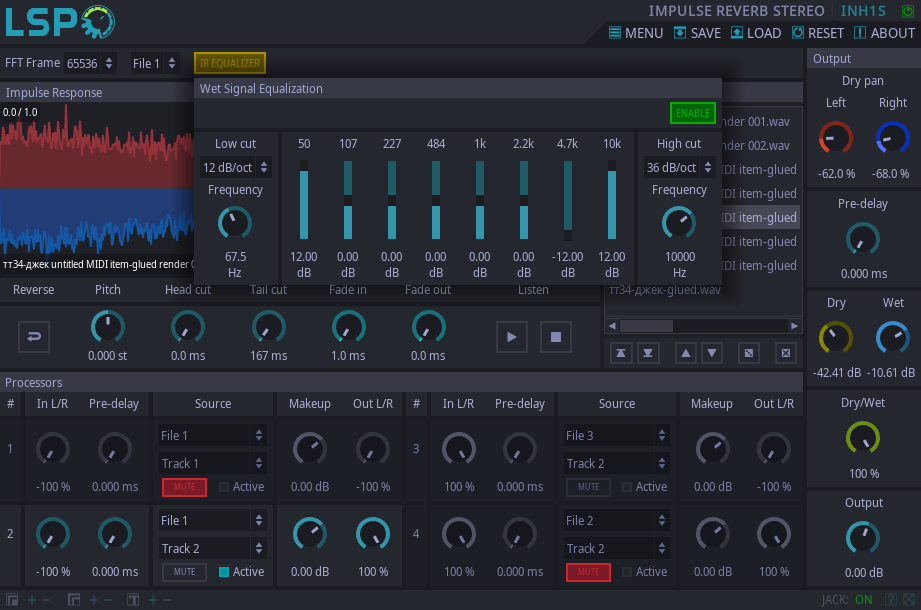Move selected file down one position
This screenshot has height=610, width=921.
pyautogui.click(x=712, y=353)
